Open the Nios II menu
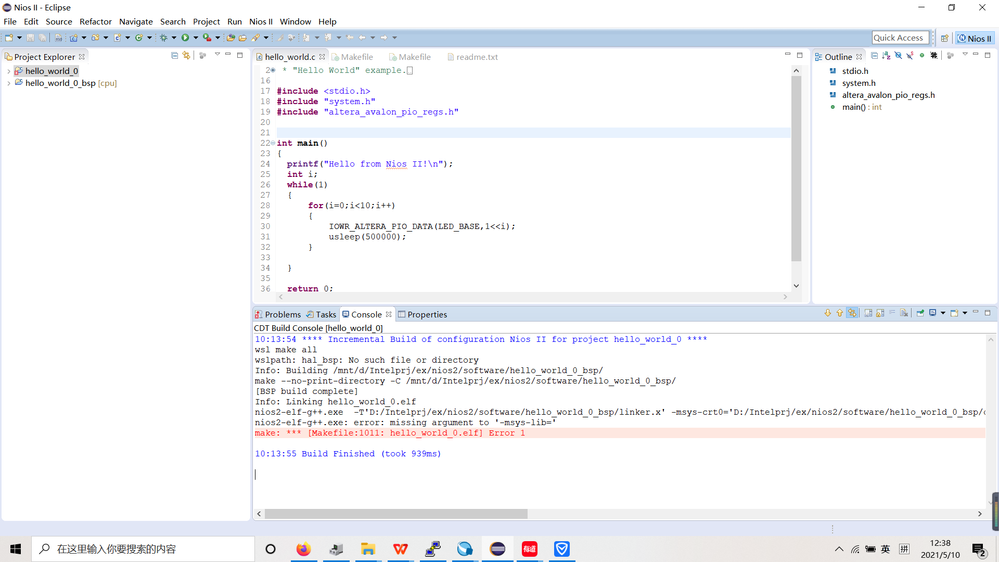Screen dimensions: 999x562 [260, 21]
